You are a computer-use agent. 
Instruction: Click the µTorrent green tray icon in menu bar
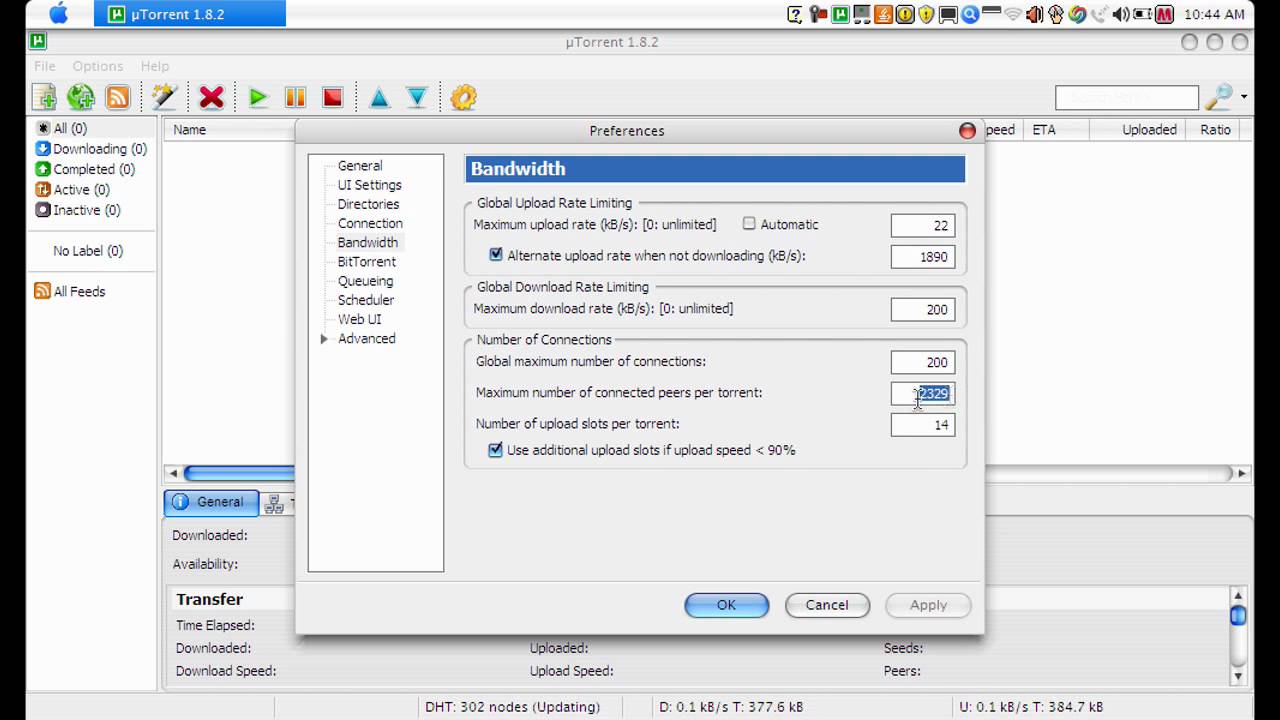841,14
